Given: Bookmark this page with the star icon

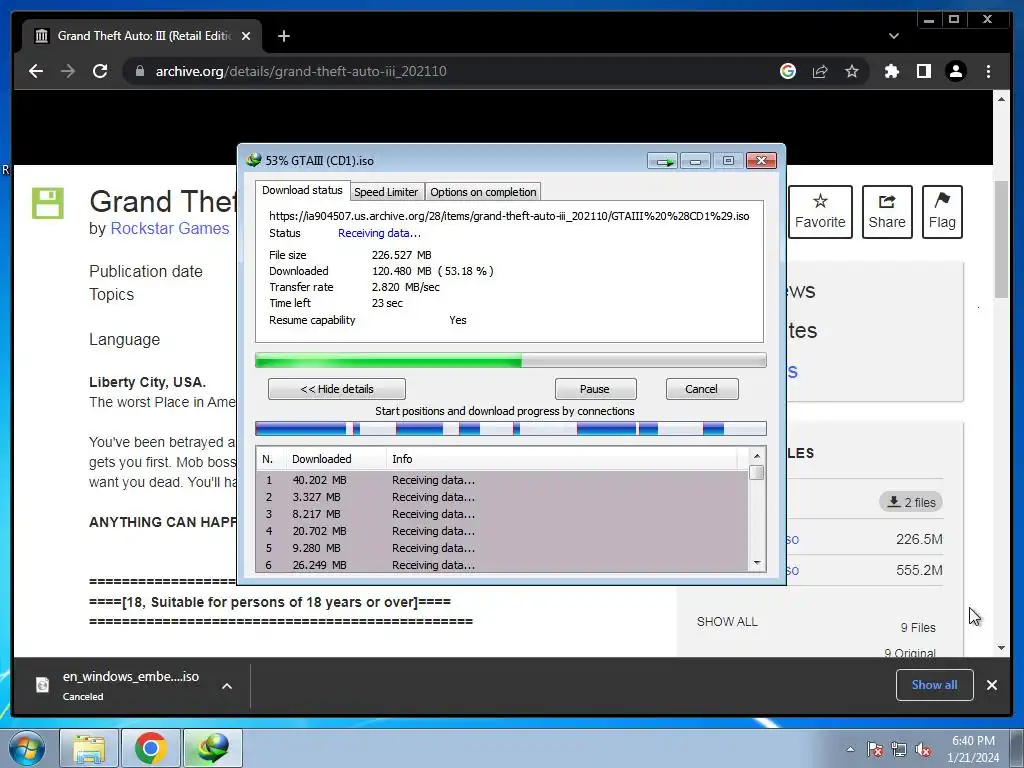Looking at the screenshot, I should (x=852, y=71).
